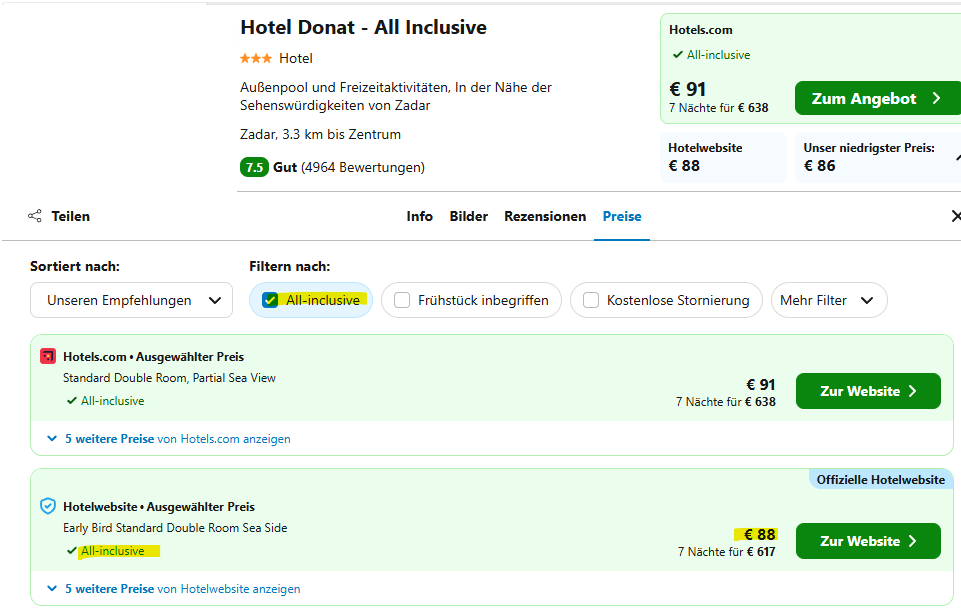Close the hotel details panel
The height and width of the screenshot is (608, 961).
pyautogui.click(x=955, y=216)
